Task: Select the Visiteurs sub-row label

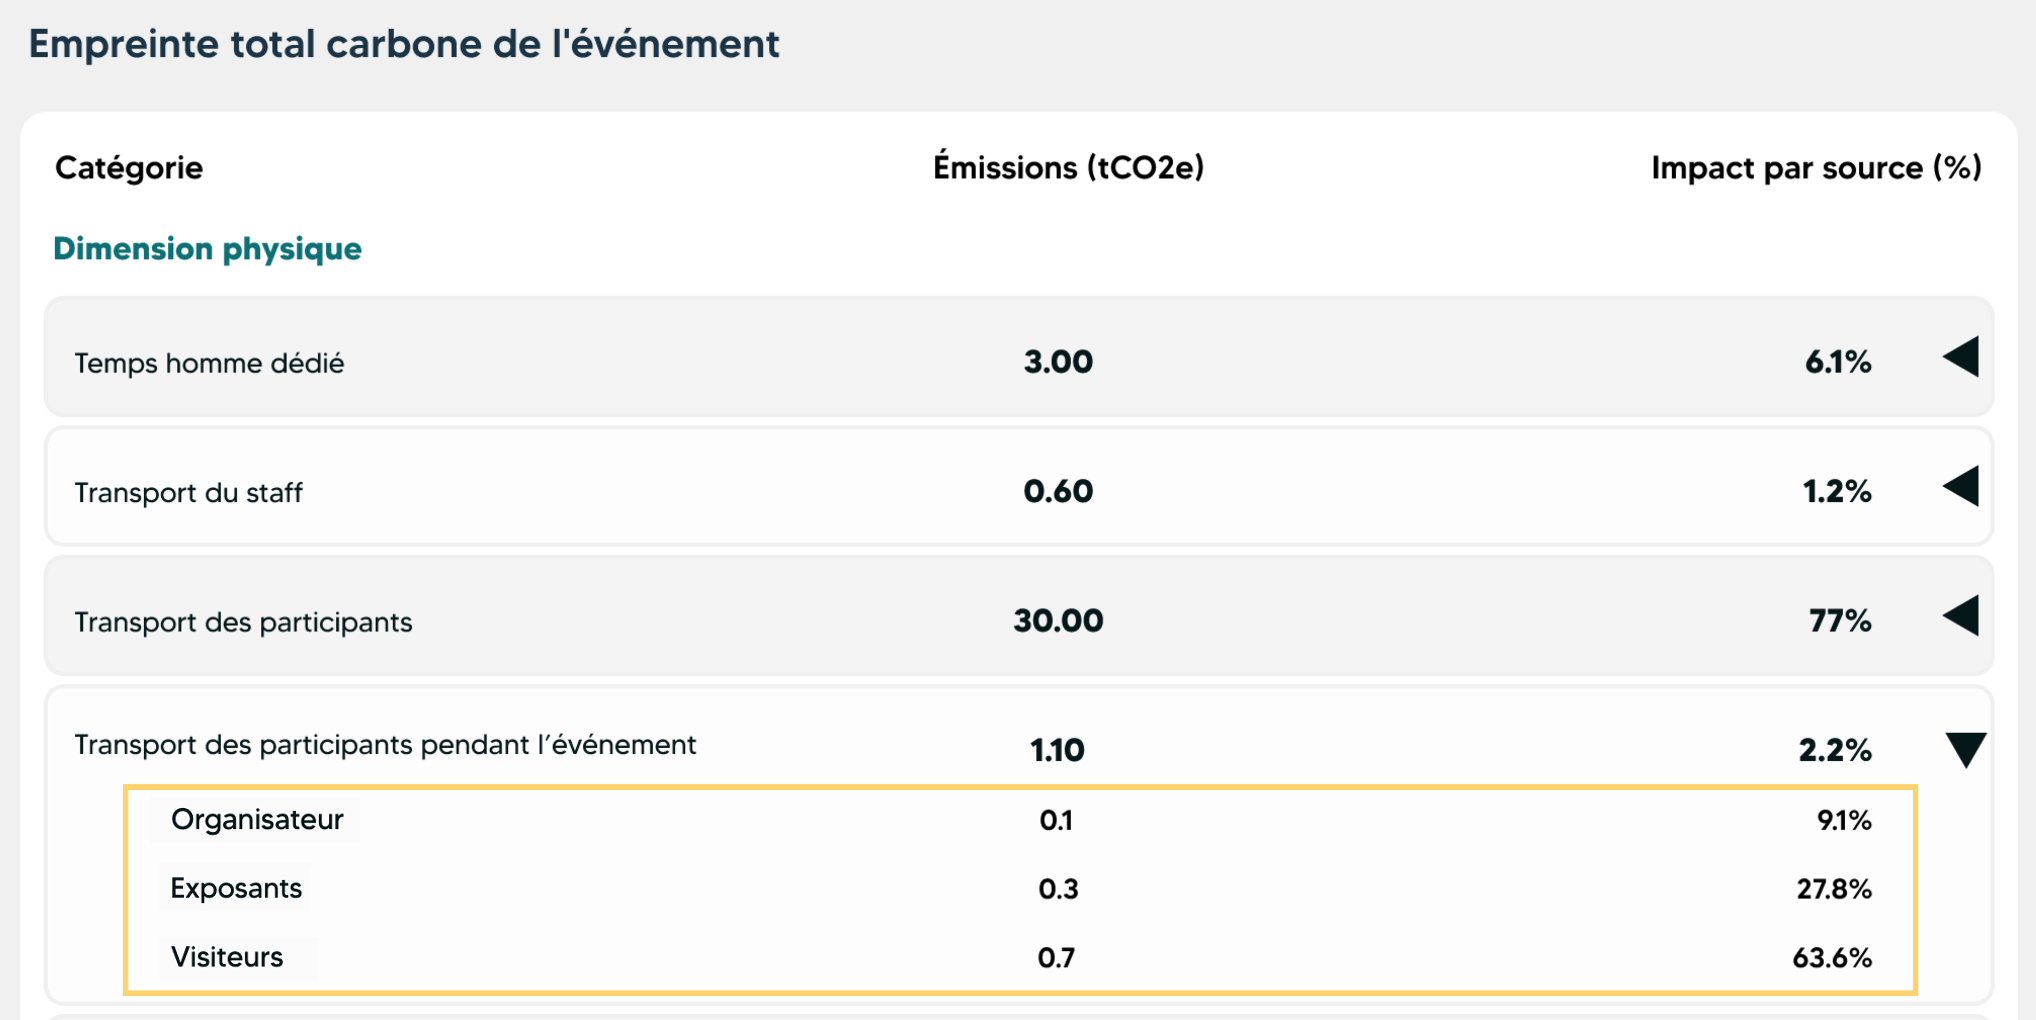Action: pos(227,957)
